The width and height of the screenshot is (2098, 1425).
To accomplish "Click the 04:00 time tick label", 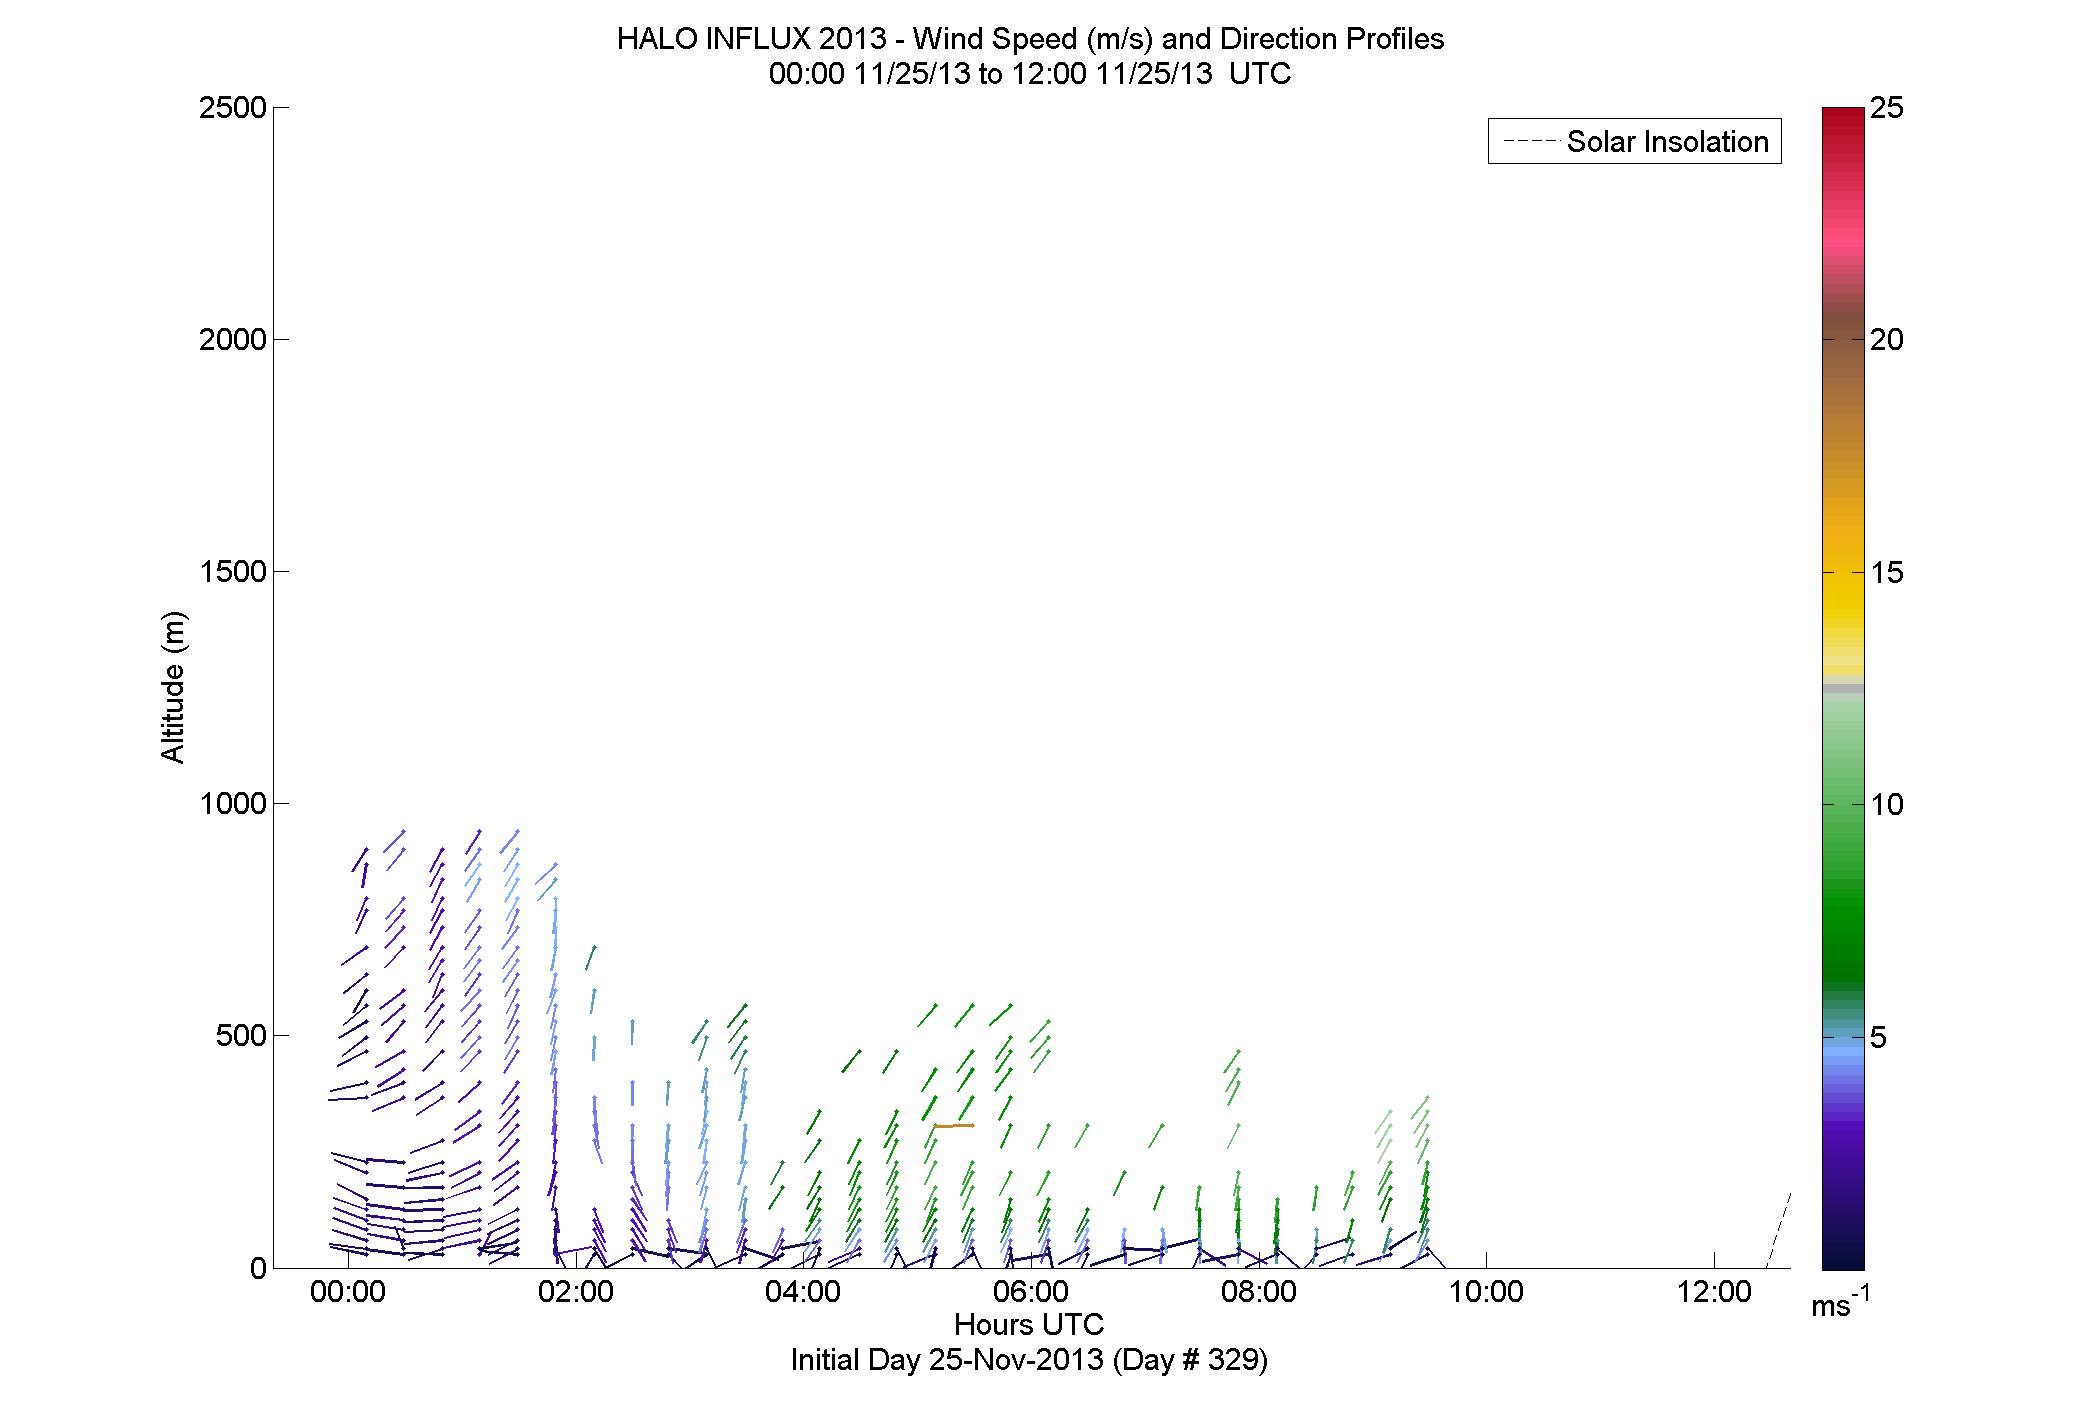I will point(803,1292).
